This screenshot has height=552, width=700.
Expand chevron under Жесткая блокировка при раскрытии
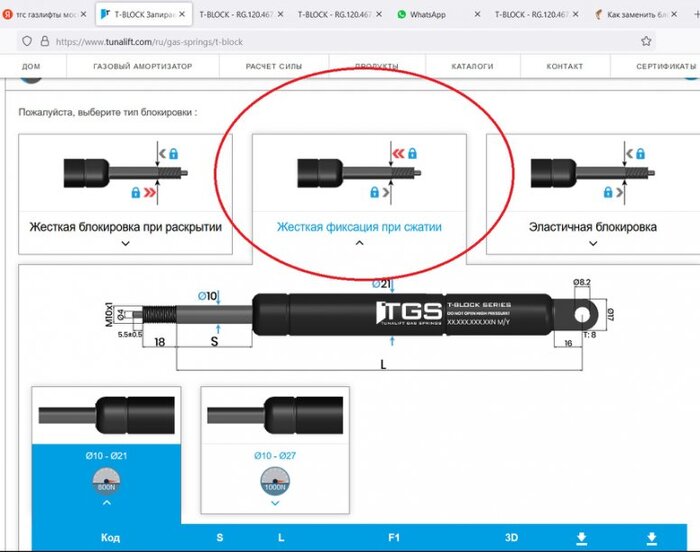pos(125,243)
